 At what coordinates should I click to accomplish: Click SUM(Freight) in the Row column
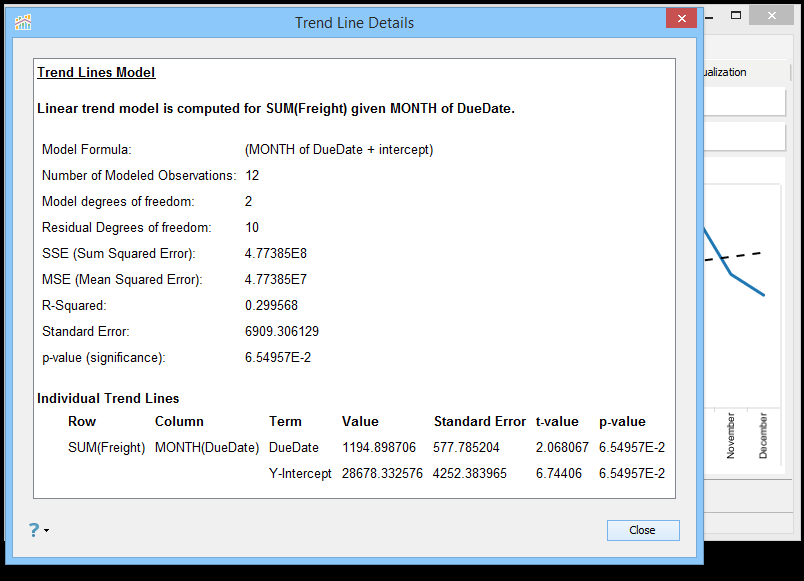pyautogui.click(x=107, y=448)
